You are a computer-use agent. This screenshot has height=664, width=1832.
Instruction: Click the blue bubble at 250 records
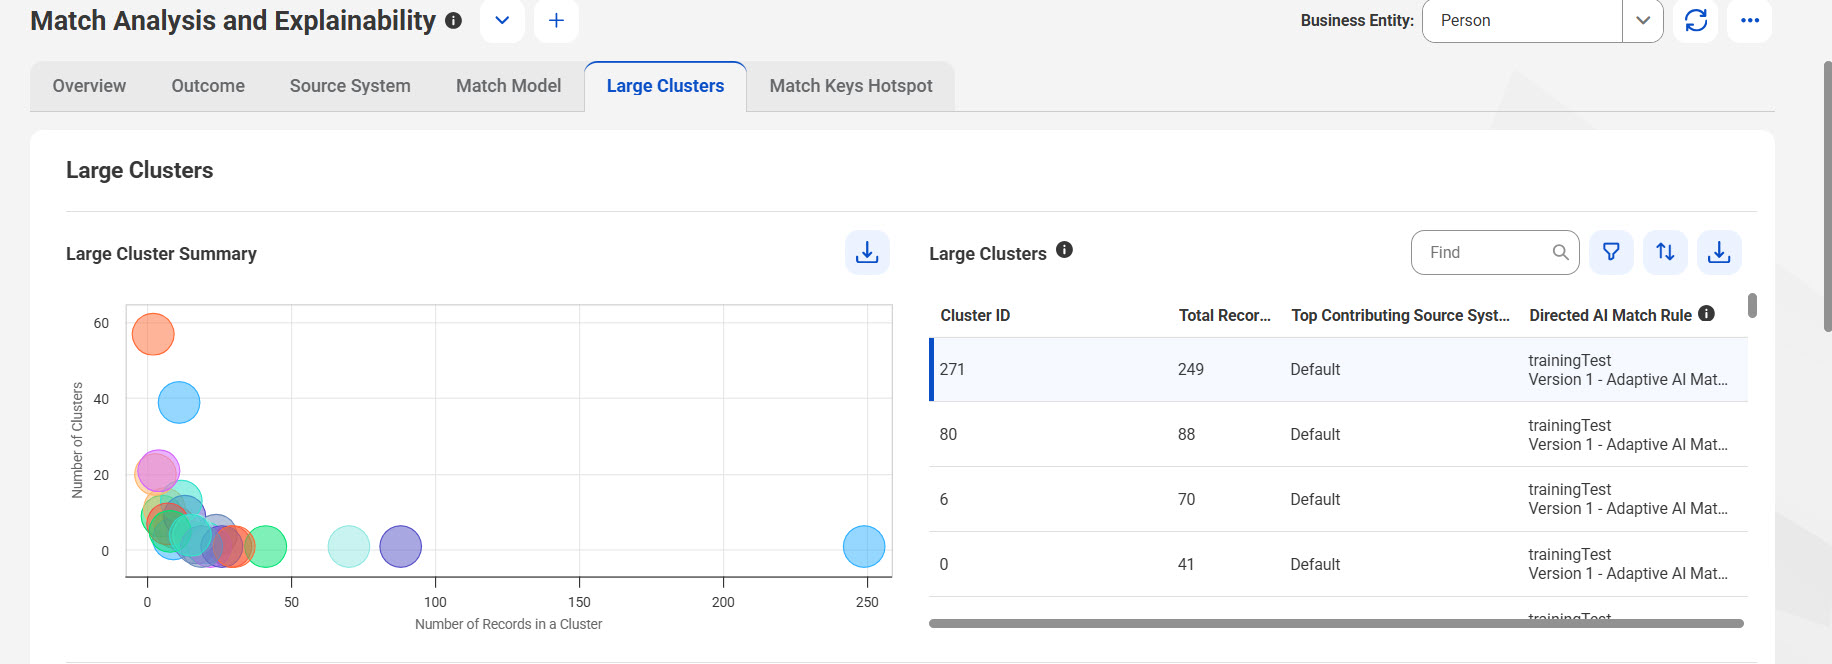pos(864,546)
